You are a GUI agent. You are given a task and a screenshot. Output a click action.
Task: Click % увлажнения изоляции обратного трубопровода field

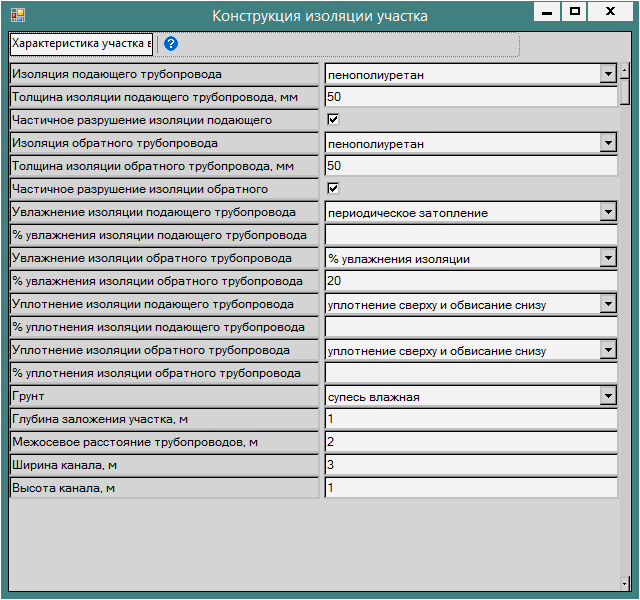(470, 282)
